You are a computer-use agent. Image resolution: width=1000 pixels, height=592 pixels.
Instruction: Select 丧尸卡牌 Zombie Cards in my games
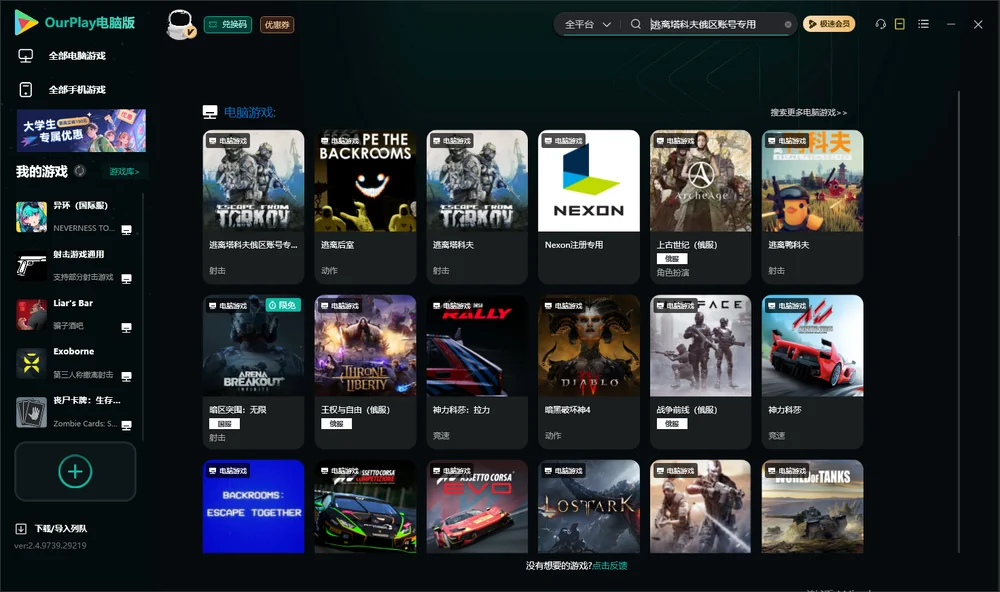click(x=74, y=412)
